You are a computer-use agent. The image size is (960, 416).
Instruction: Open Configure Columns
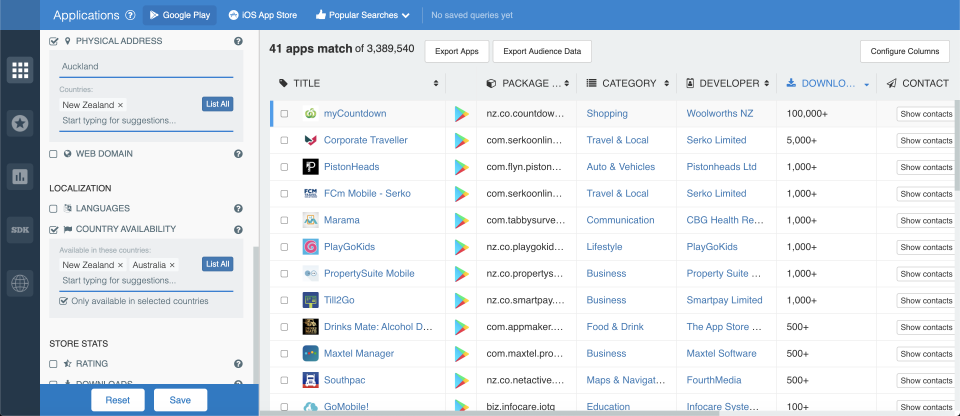tap(905, 51)
